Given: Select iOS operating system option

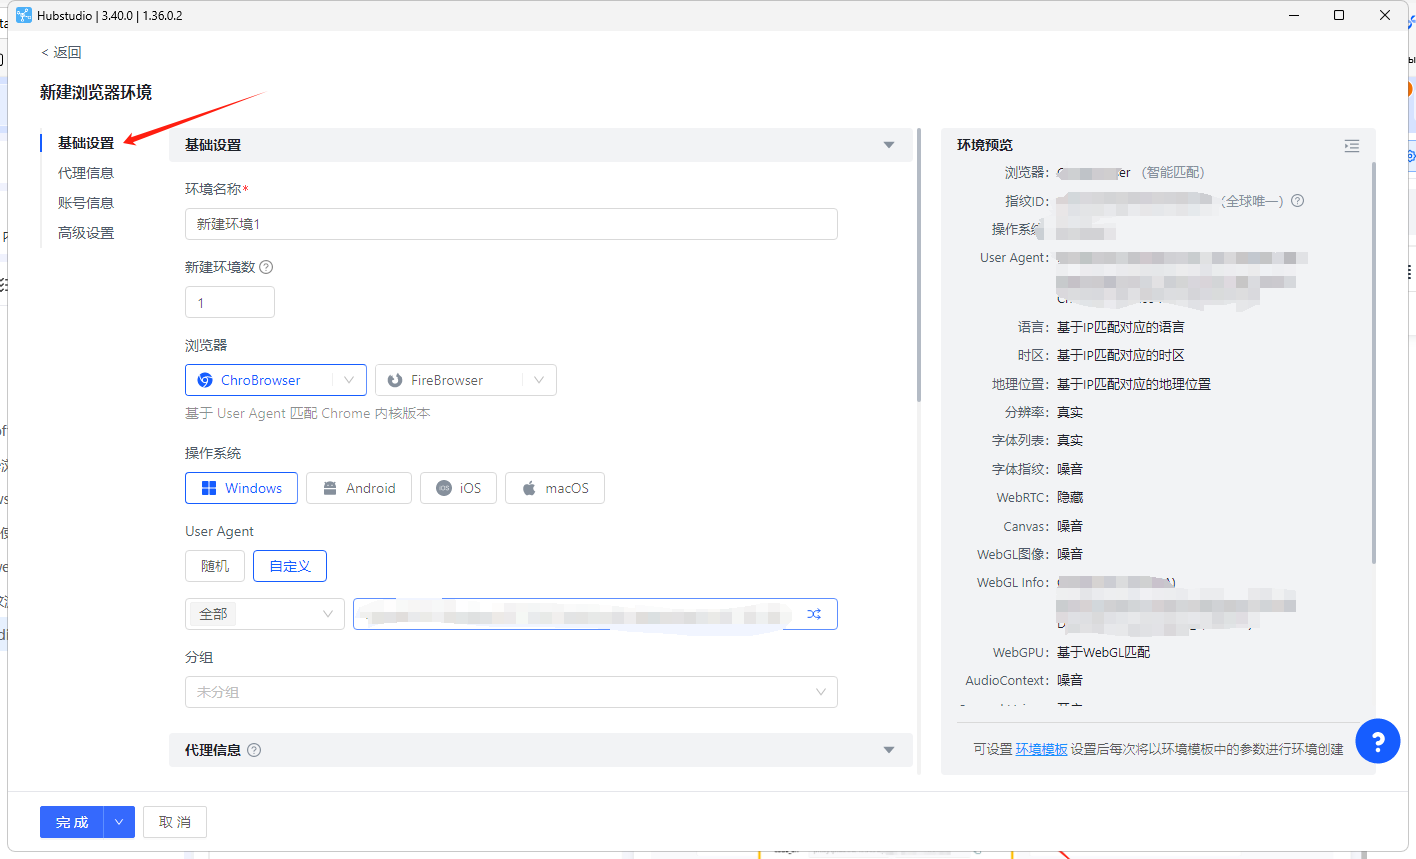Looking at the screenshot, I should tap(458, 488).
